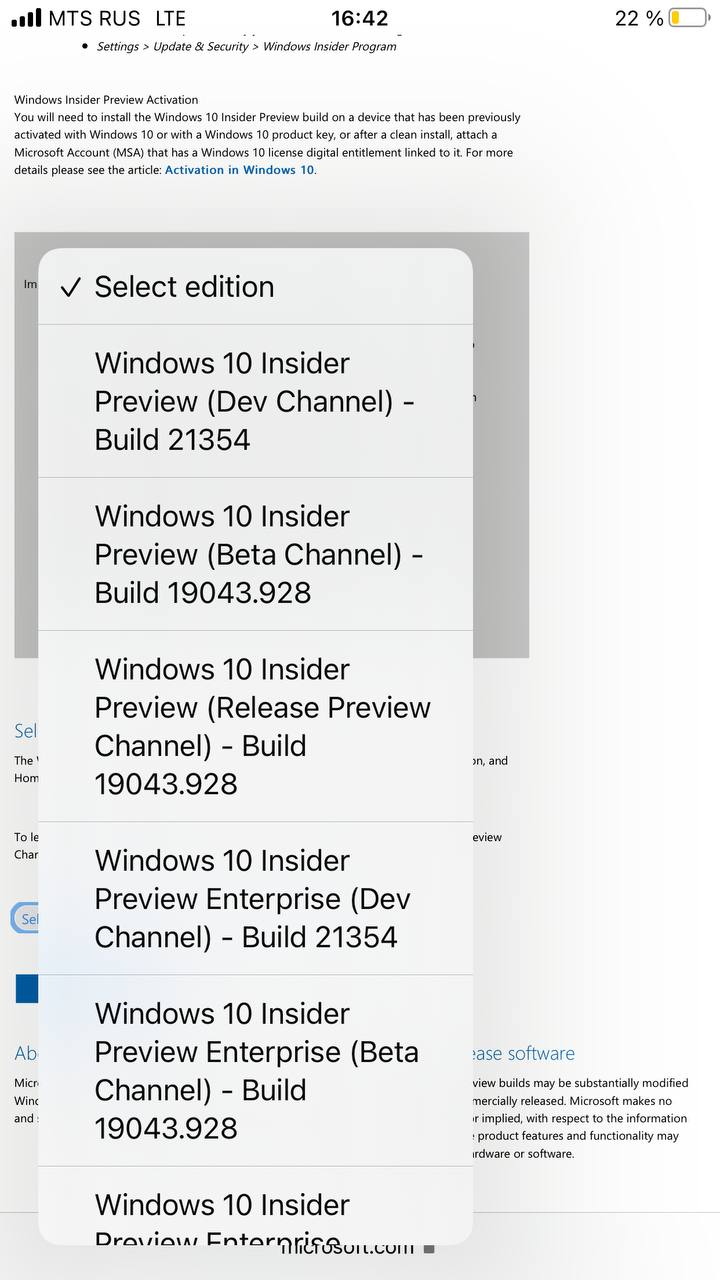Tap the 'MTS RUS' carrier label
This screenshot has width=720, height=1280.
click(96, 18)
